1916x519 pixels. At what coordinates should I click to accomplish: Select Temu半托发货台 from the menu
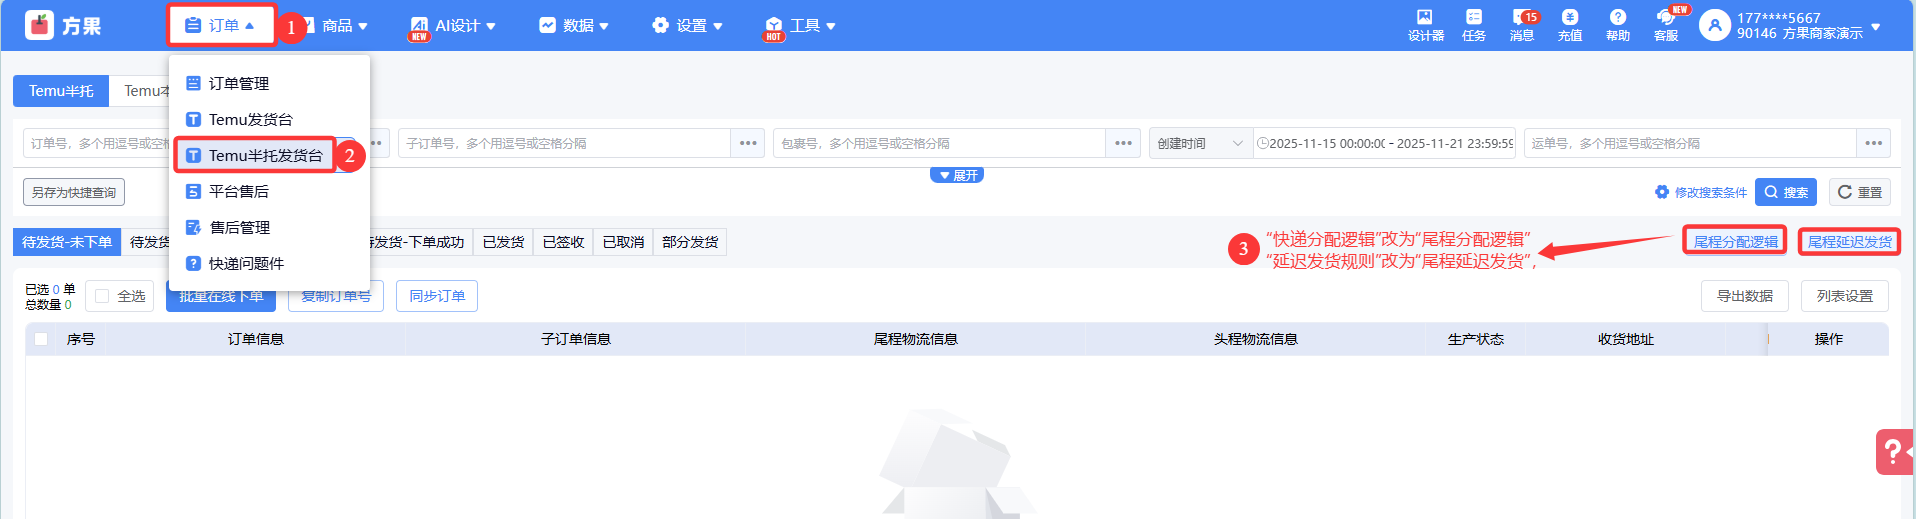click(x=265, y=155)
